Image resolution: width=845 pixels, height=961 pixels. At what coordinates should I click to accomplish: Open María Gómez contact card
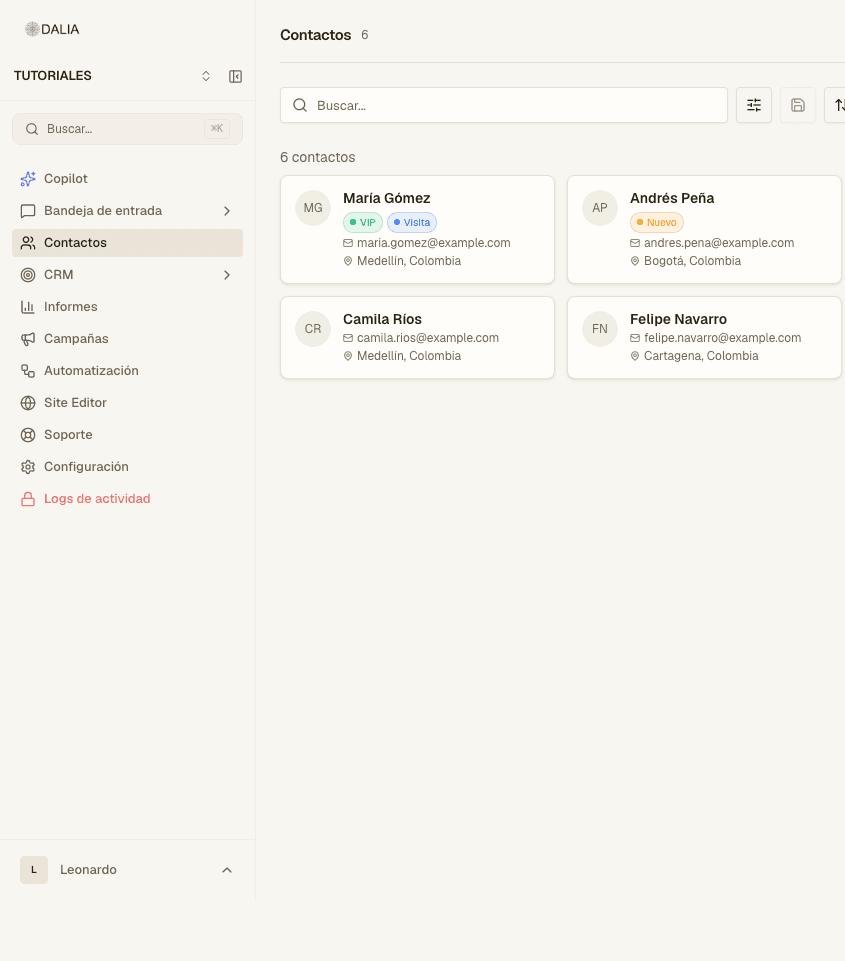(417, 230)
